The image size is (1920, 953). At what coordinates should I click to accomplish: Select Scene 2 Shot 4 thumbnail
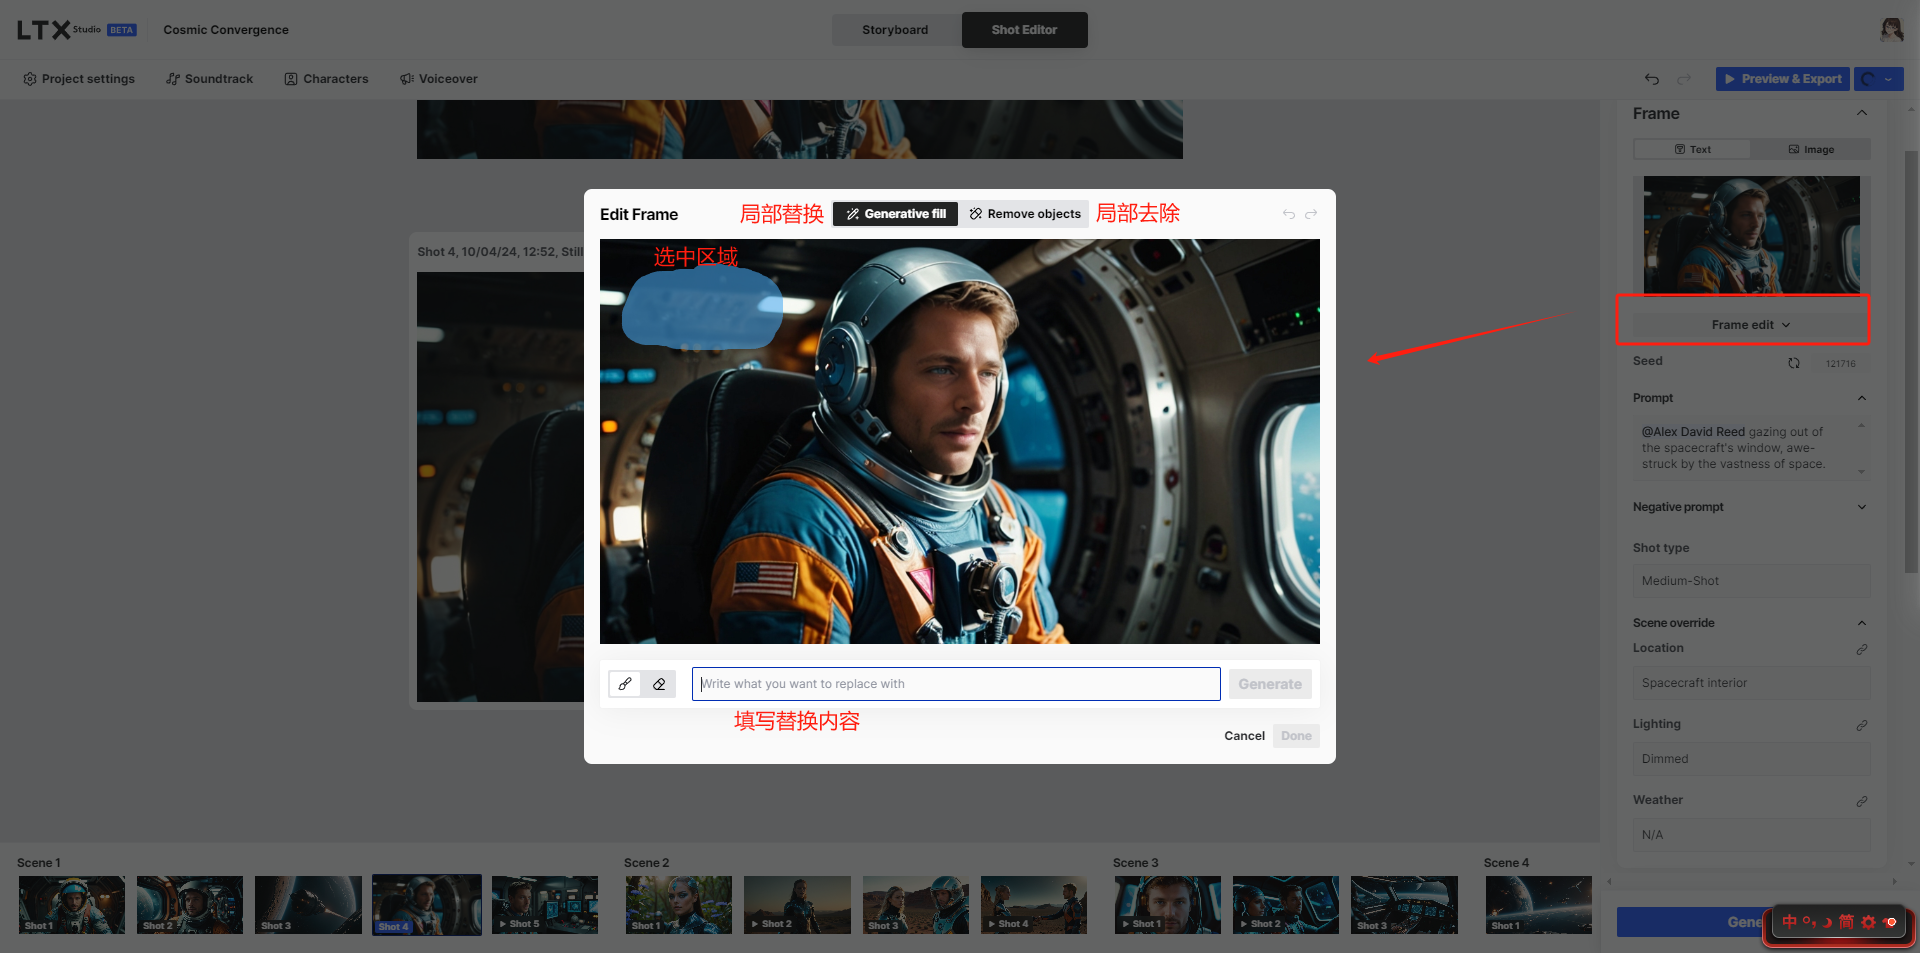coord(1033,905)
